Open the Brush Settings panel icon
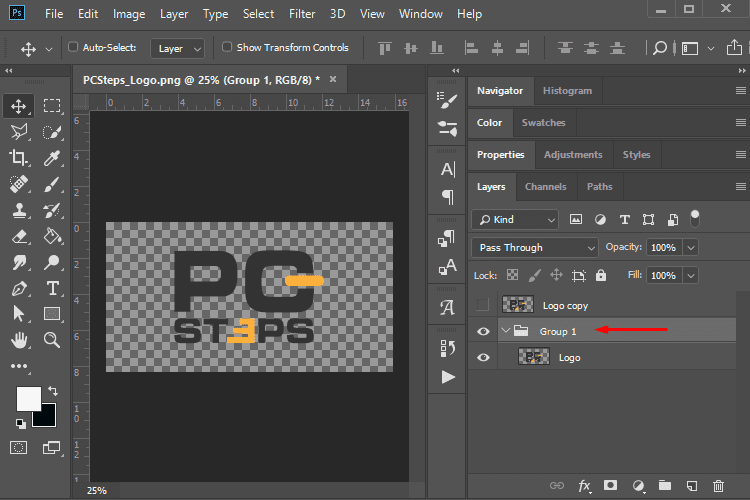This screenshot has width=750, height=500. (447, 100)
